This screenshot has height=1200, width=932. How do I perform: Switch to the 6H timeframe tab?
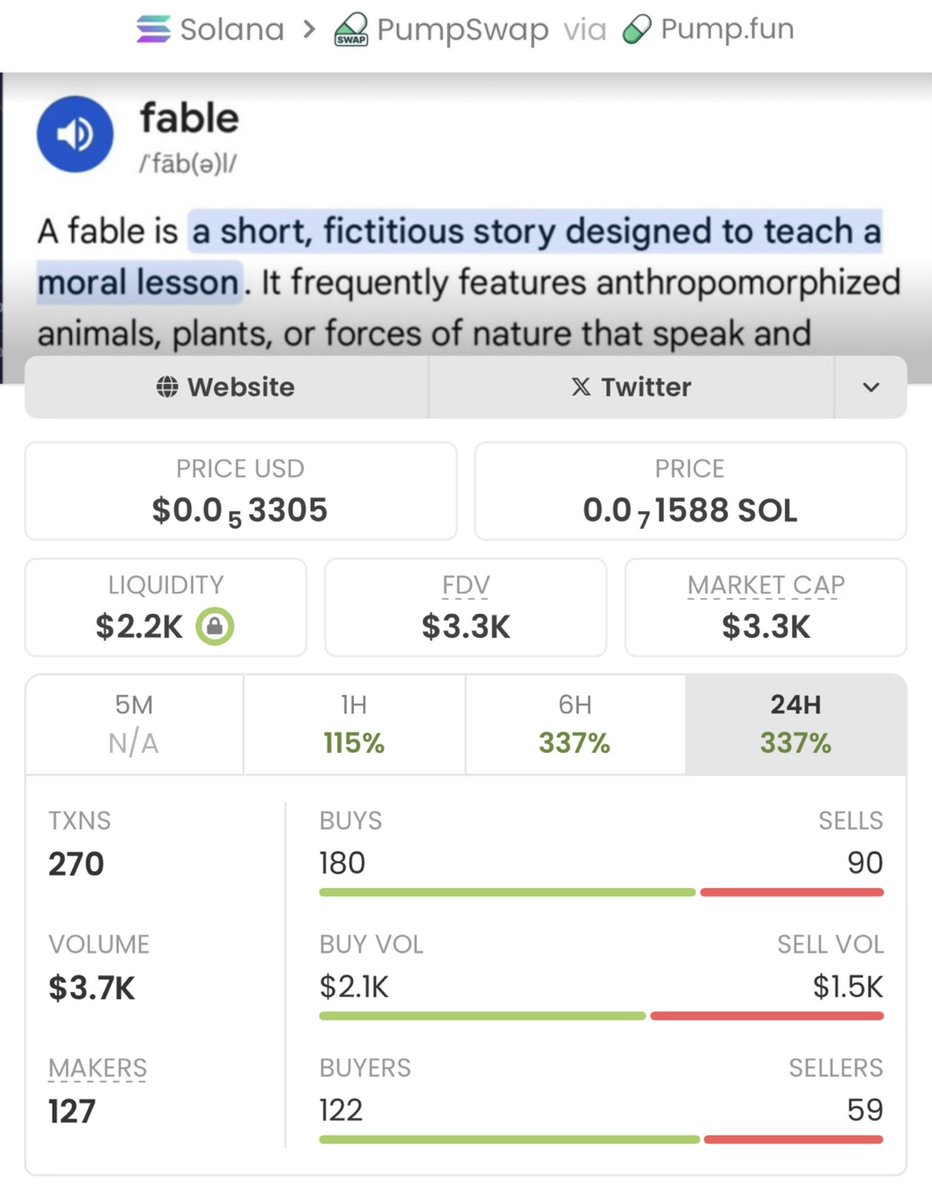point(575,724)
